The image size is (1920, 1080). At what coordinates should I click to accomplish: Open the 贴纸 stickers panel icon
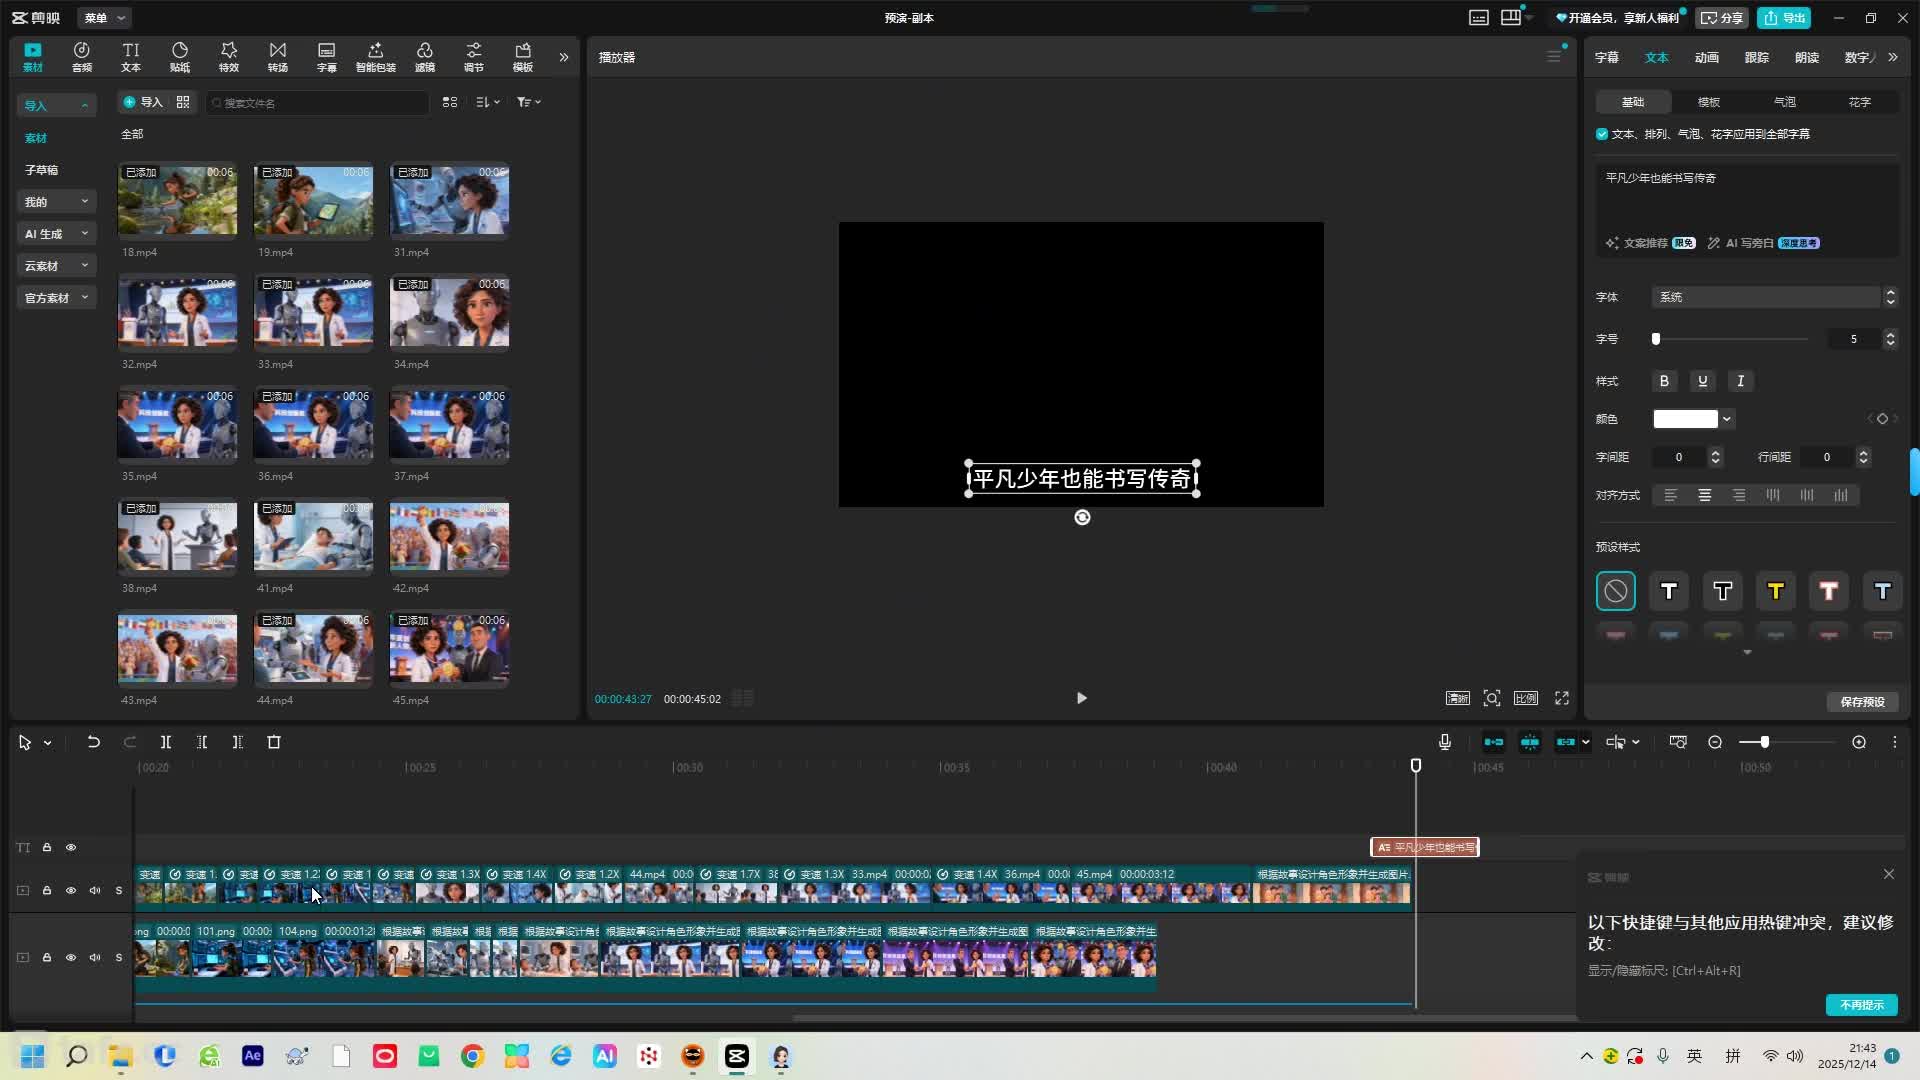click(180, 57)
